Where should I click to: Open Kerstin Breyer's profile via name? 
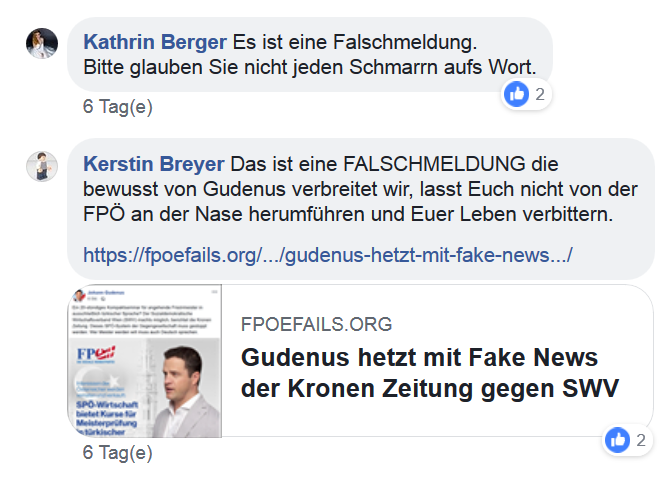[x=153, y=164]
